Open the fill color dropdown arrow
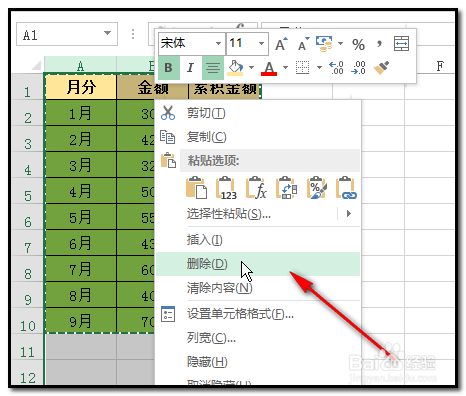466x396 pixels. coord(251,68)
